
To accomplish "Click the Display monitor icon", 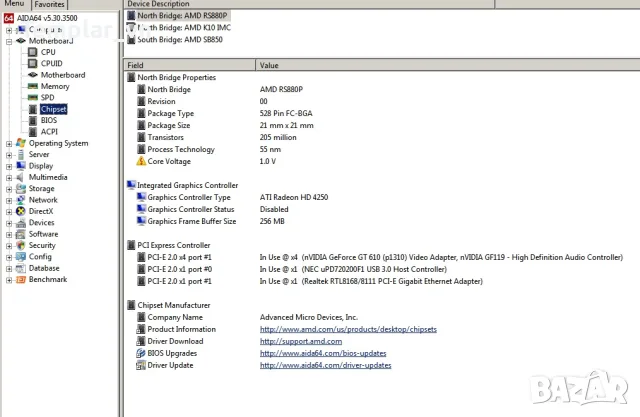I will pos(21,166).
